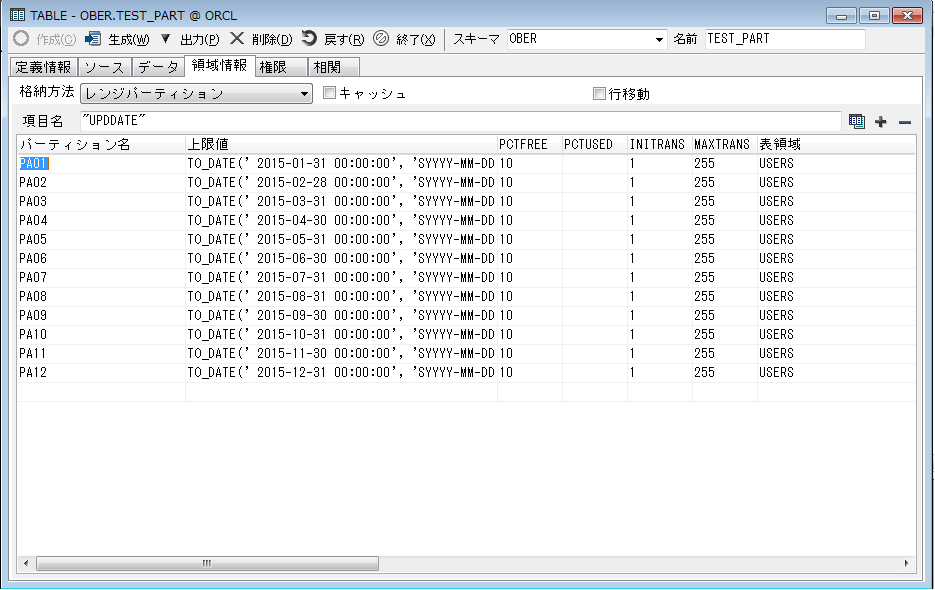Open the 格納方法 dropdown

[x=305, y=94]
